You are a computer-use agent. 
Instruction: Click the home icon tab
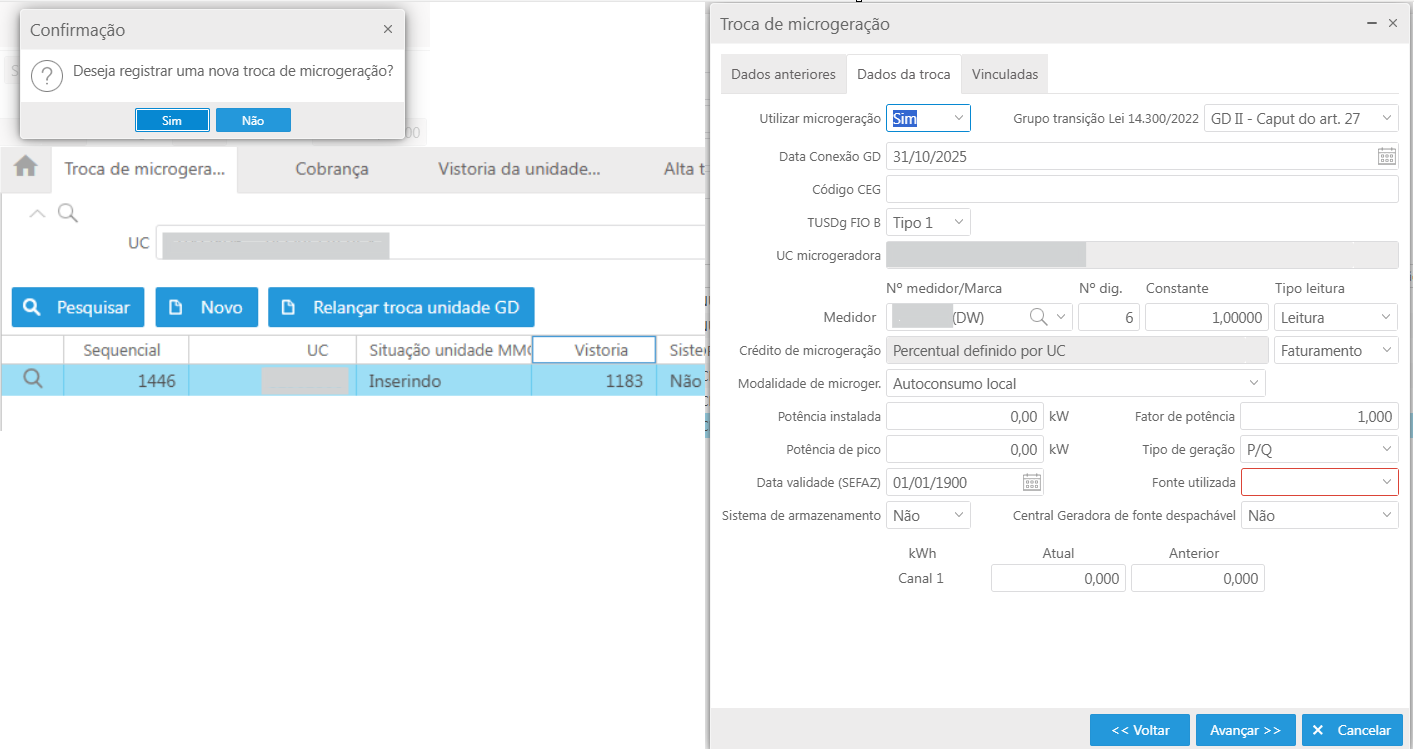[x=25, y=168]
